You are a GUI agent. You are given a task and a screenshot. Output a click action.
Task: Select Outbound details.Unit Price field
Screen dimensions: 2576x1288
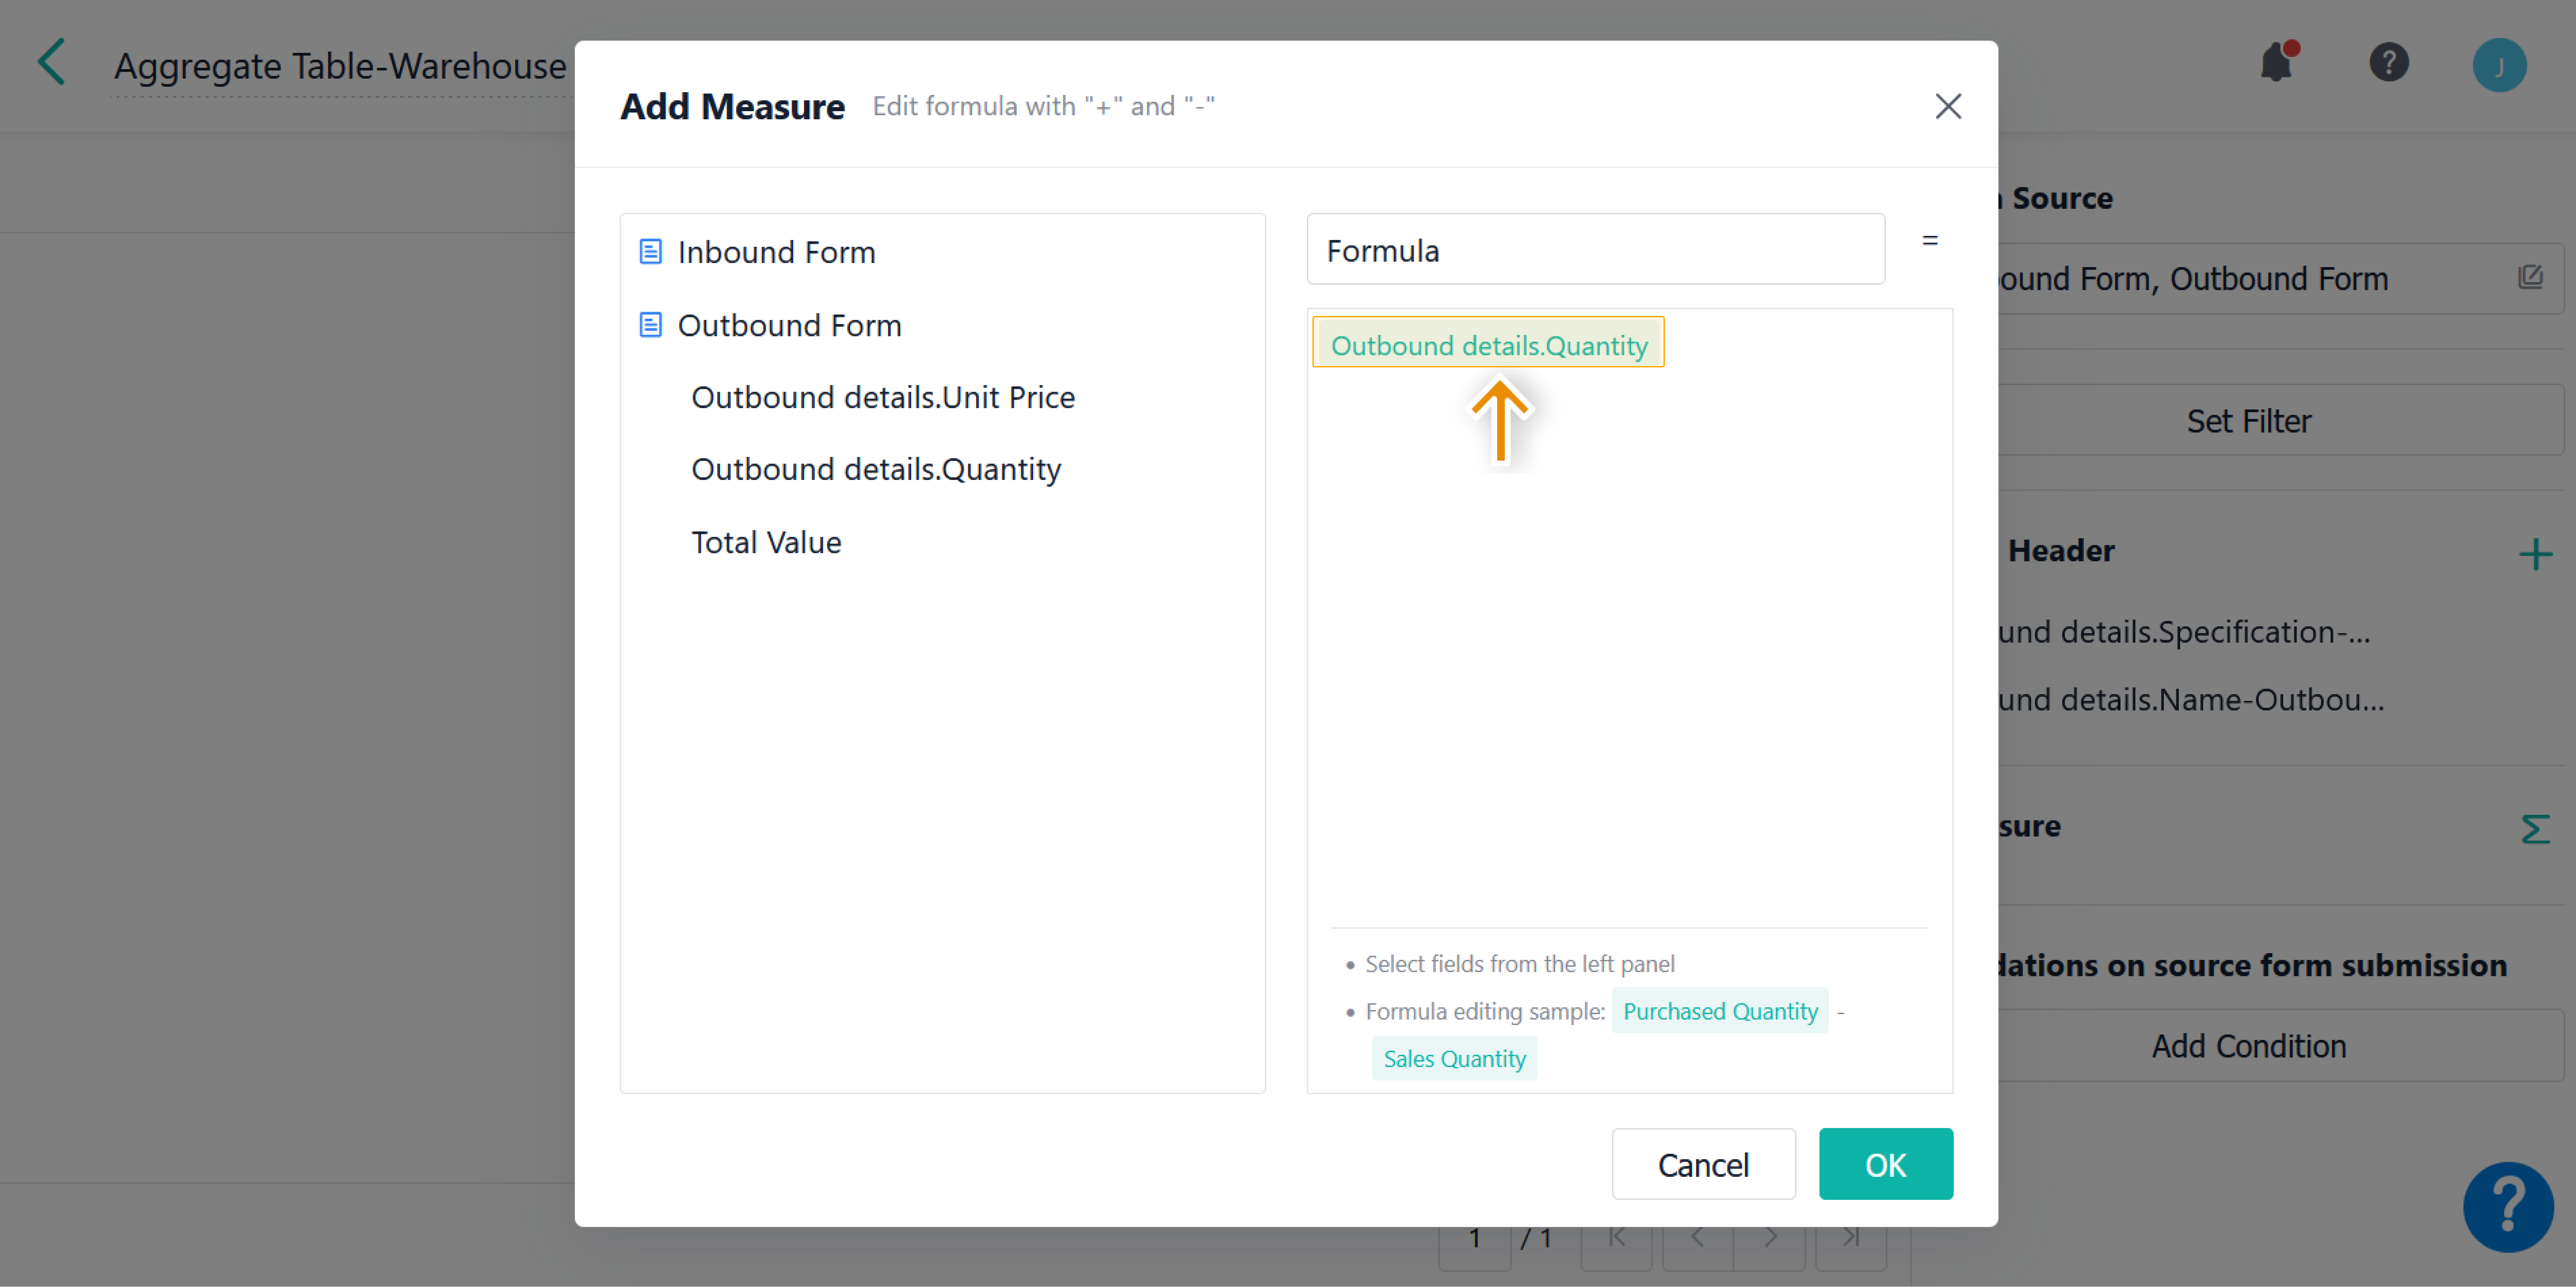tap(882, 397)
